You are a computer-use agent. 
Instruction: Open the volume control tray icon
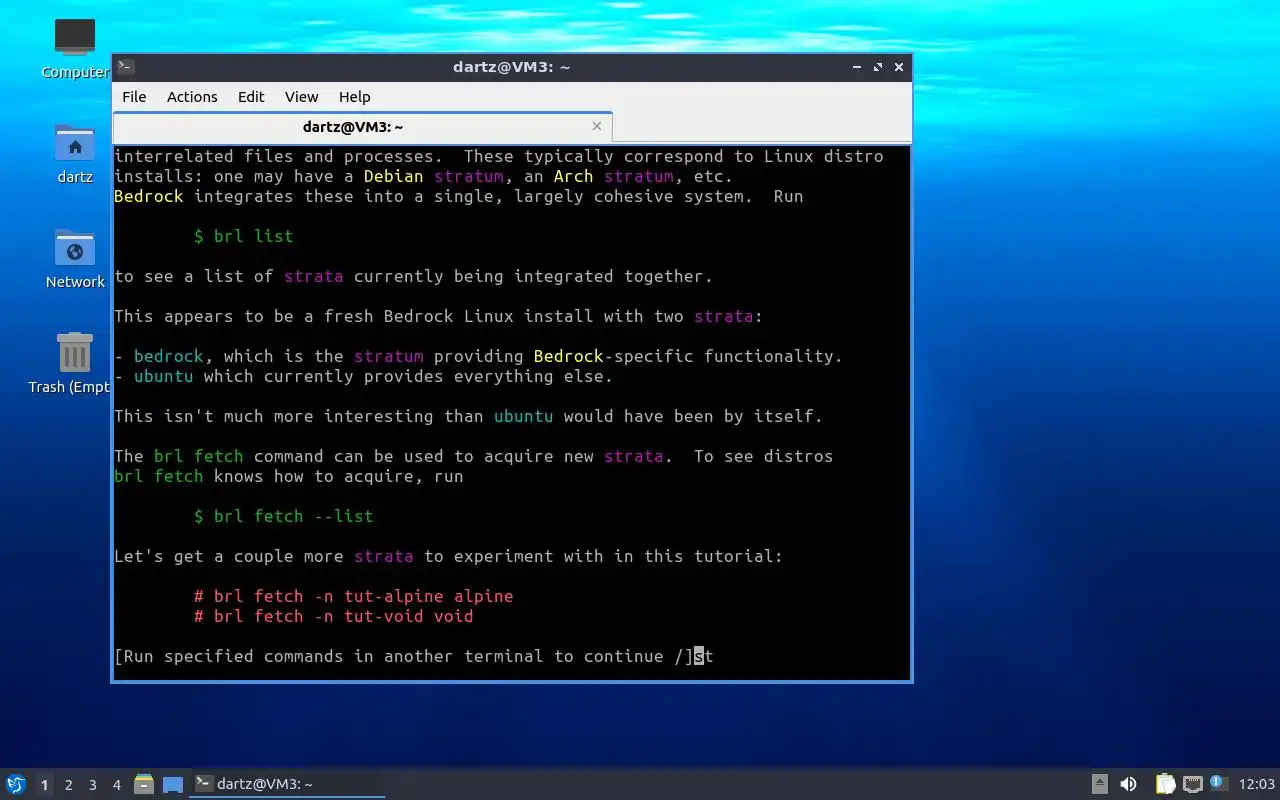pos(1128,784)
